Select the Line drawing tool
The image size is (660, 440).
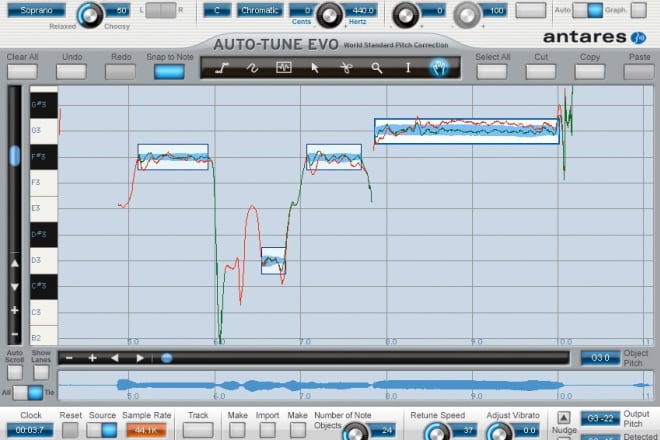click(221, 68)
